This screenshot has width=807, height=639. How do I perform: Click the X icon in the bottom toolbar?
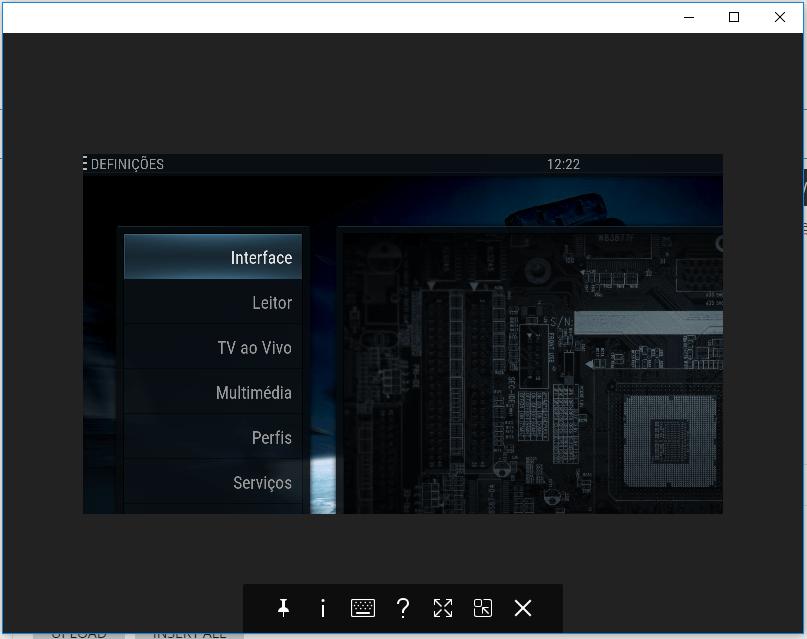click(x=523, y=608)
